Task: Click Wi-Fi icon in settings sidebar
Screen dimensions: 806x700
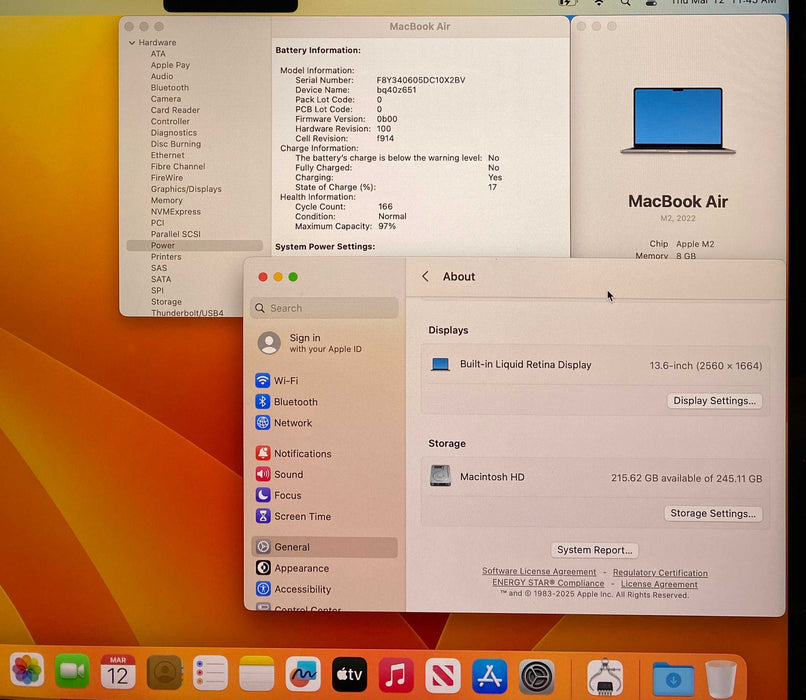Action: [263, 380]
